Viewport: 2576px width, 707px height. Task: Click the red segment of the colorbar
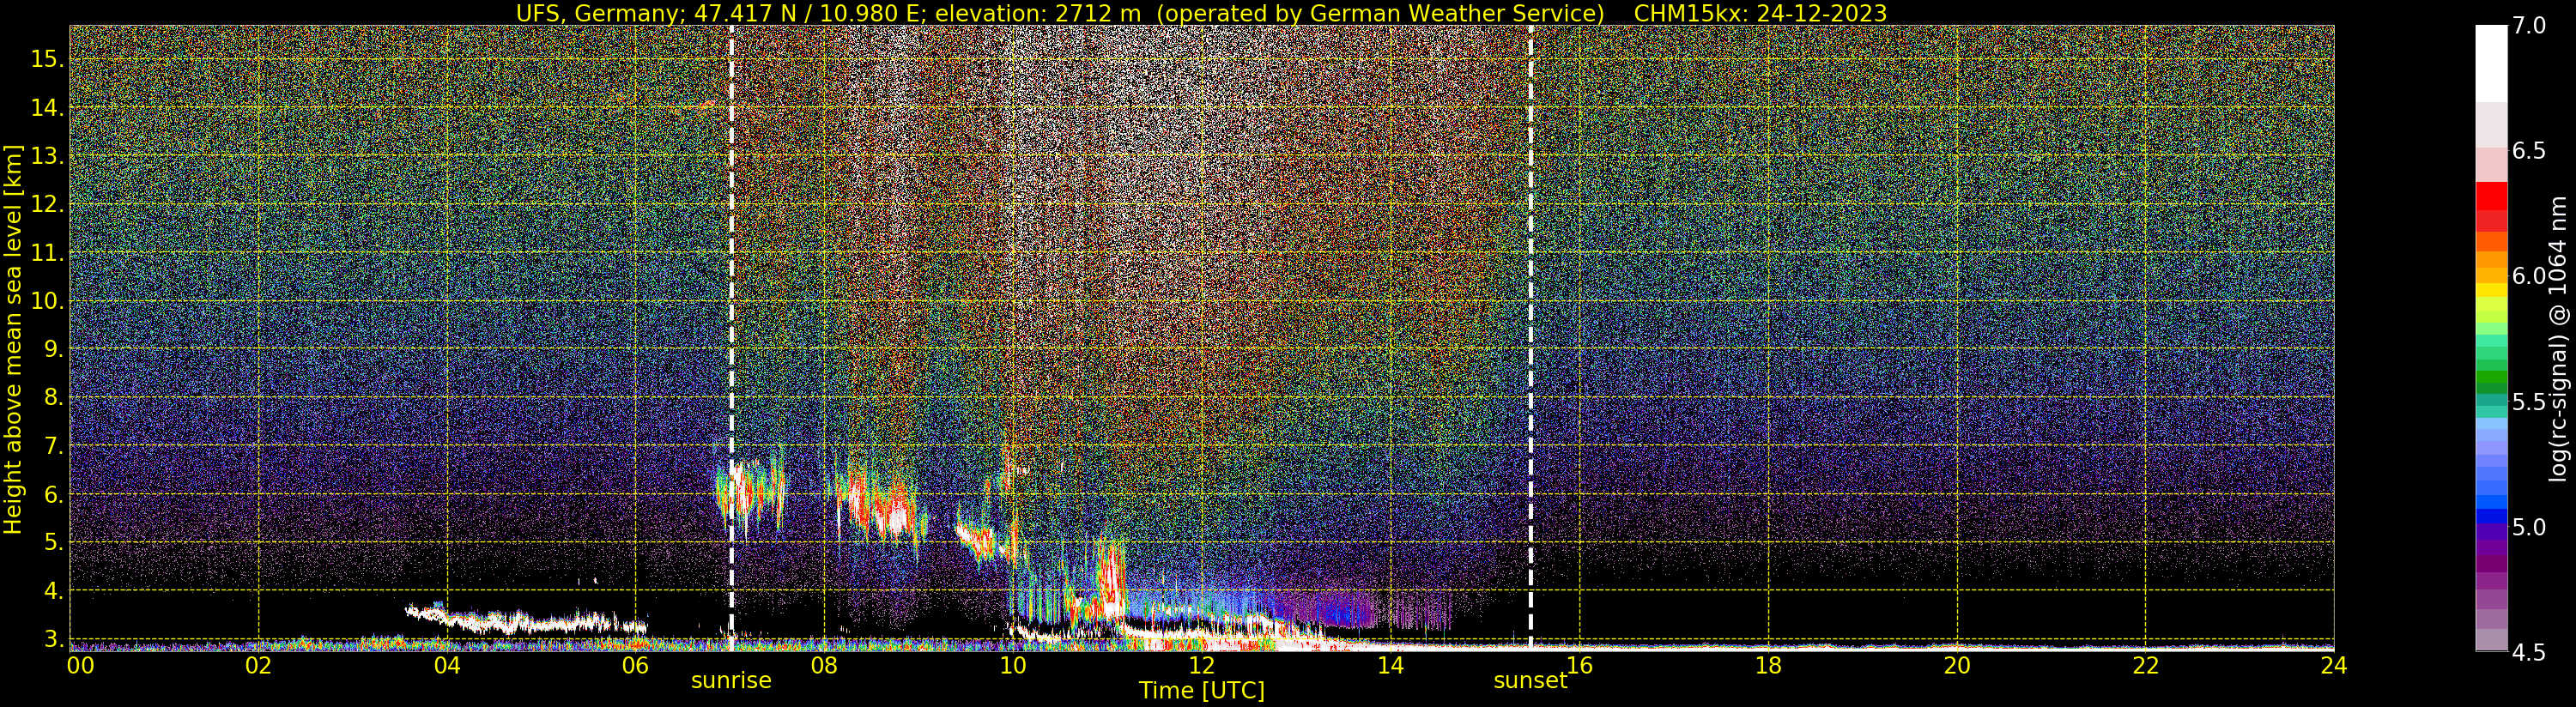[x=2491, y=196]
